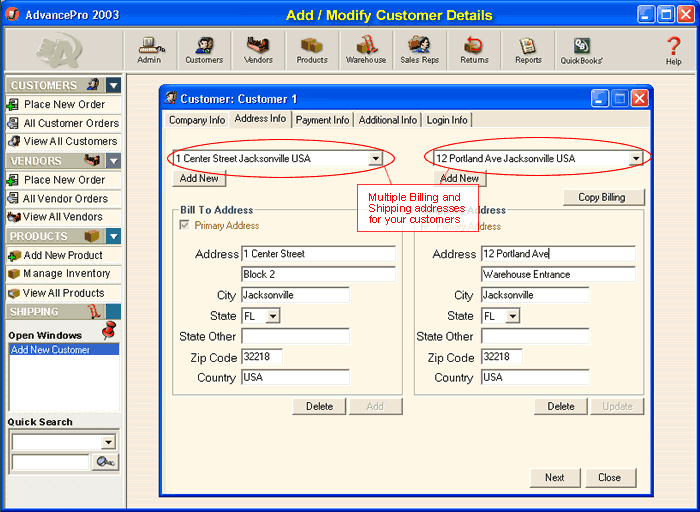Open the Admin toolbar section
The height and width of the screenshot is (512, 700).
(x=150, y=50)
